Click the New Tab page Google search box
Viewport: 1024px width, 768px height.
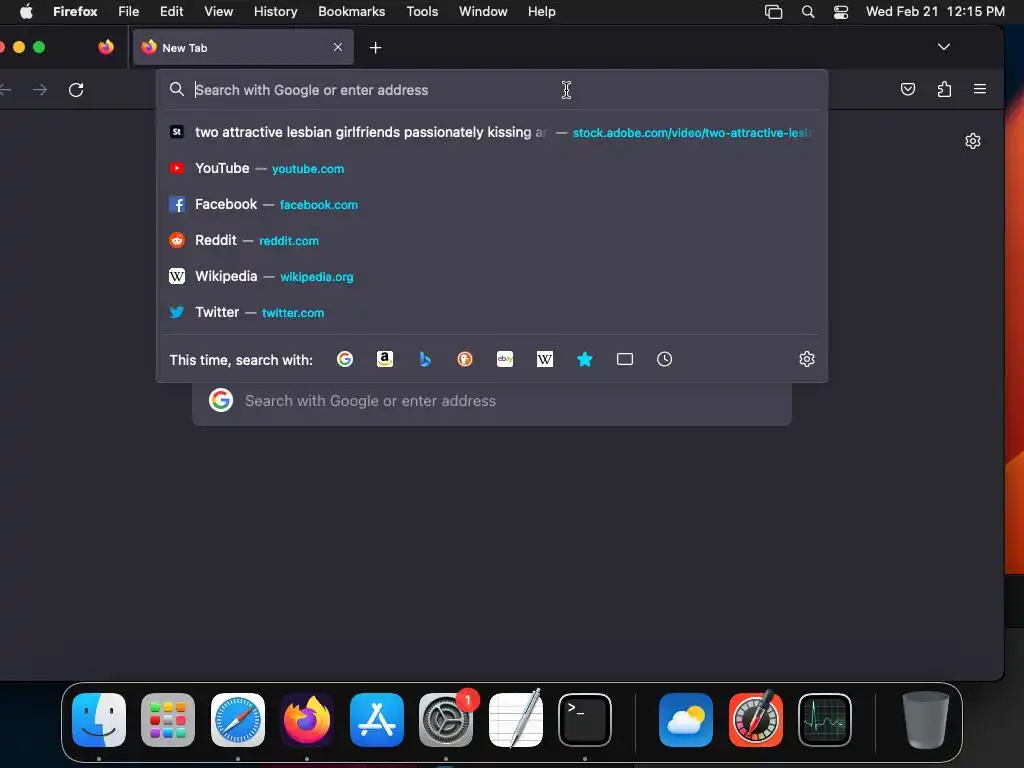[x=492, y=401]
